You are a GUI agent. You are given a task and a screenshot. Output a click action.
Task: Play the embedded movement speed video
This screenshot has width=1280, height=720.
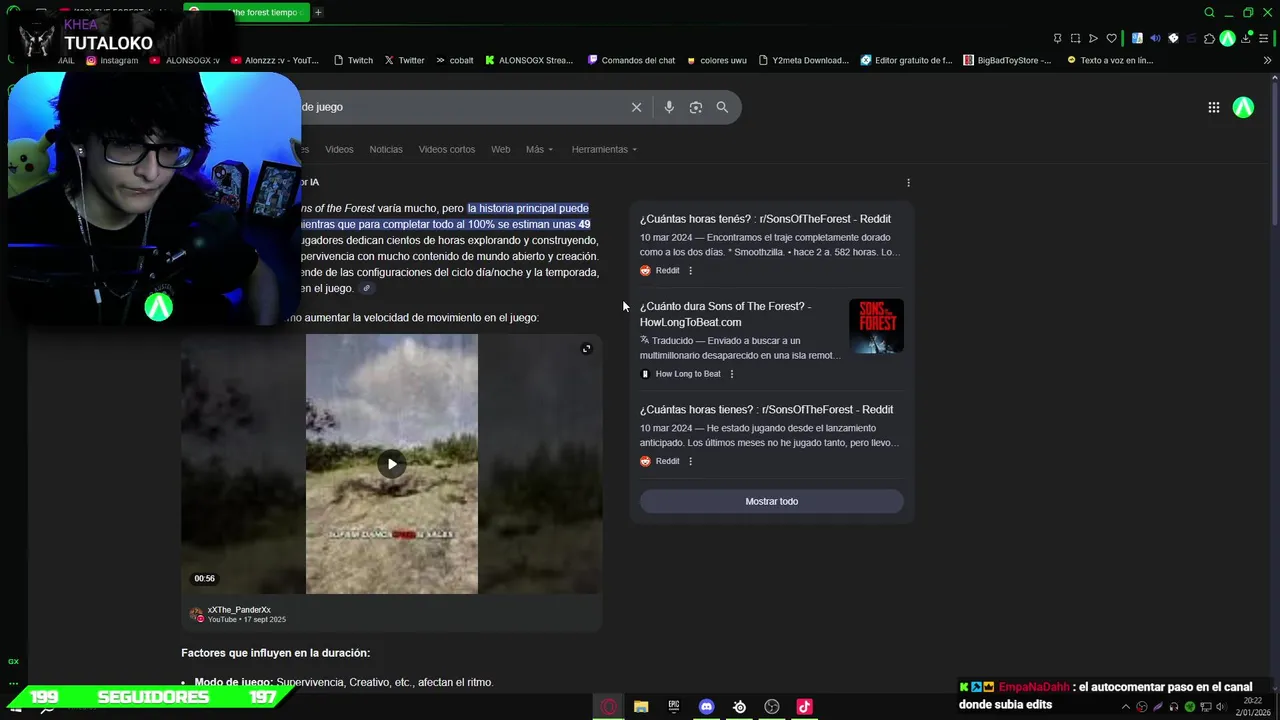click(x=391, y=463)
